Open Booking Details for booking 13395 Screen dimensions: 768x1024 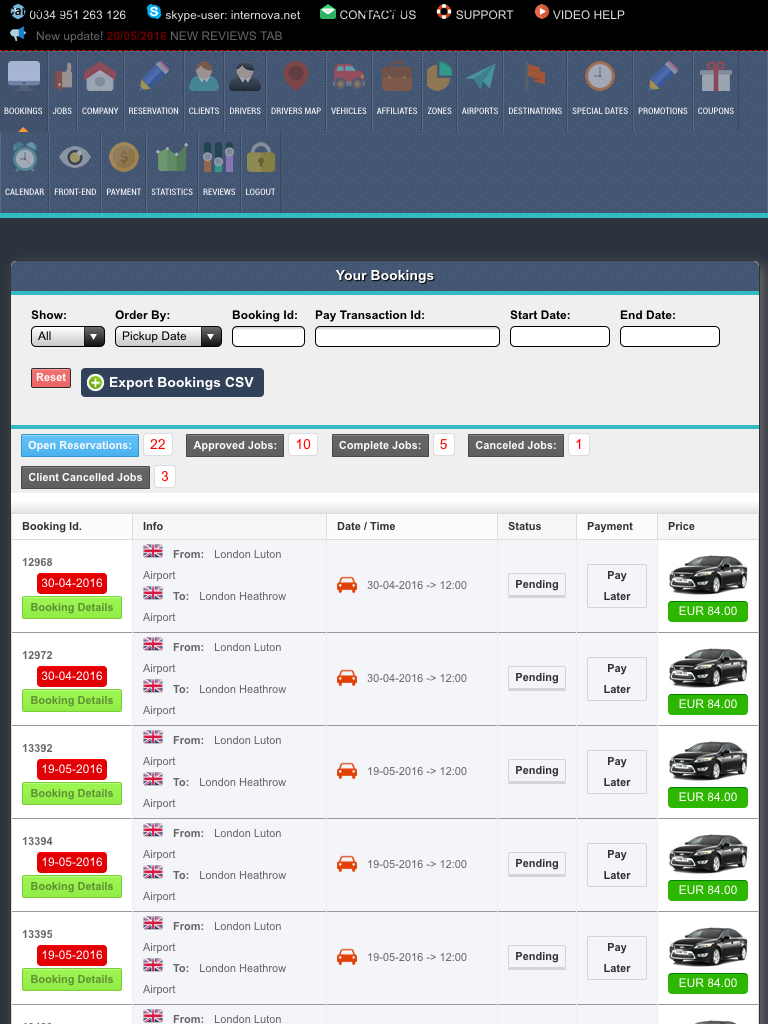point(72,979)
